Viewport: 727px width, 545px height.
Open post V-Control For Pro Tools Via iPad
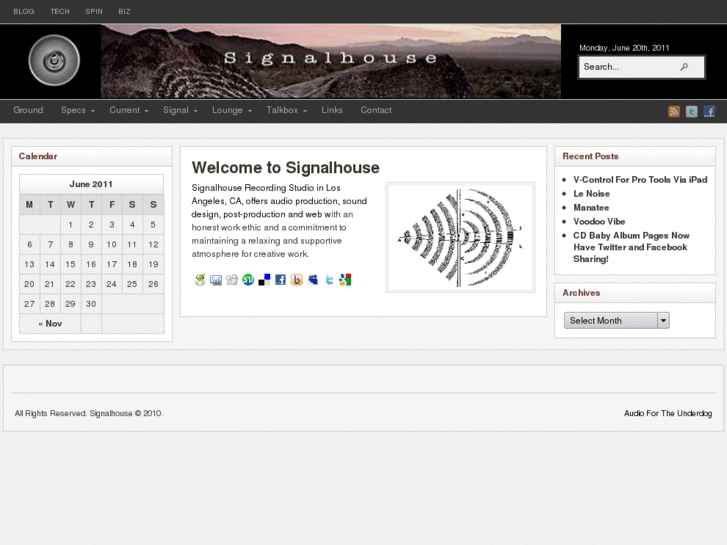[640, 180]
